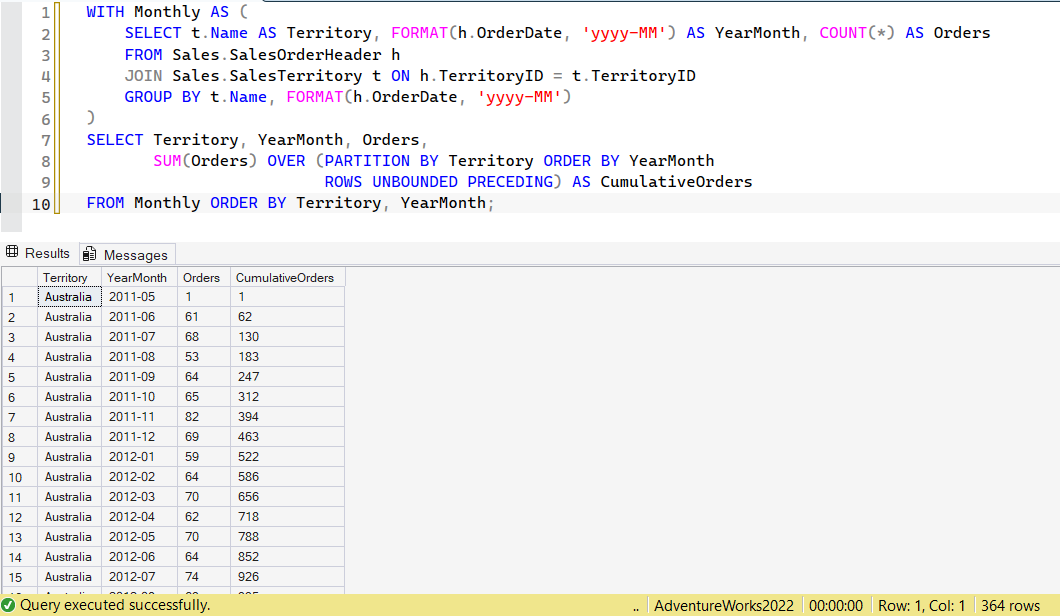Click the green query success checkmark icon
The image size is (1060, 616).
(x=9, y=605)
